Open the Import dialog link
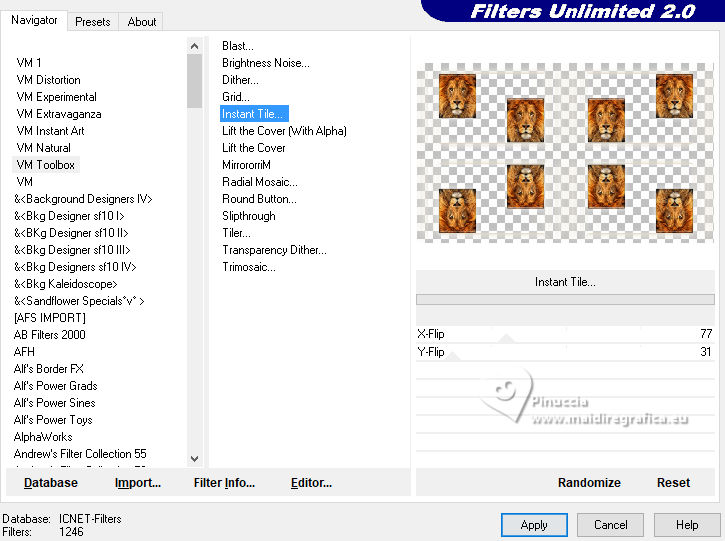Viewport: 725px width, 541px height. coord(138,483)
